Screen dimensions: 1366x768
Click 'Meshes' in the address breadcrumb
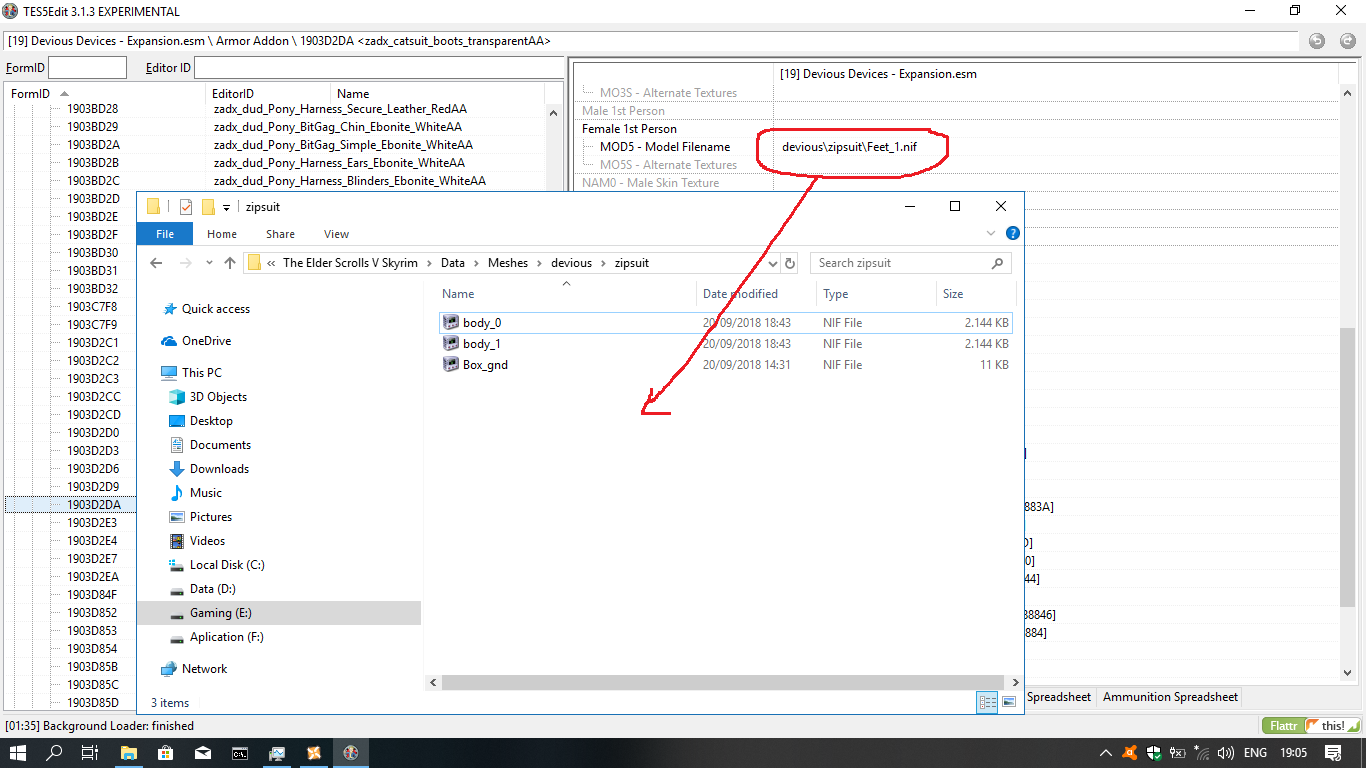coord(508,263)
